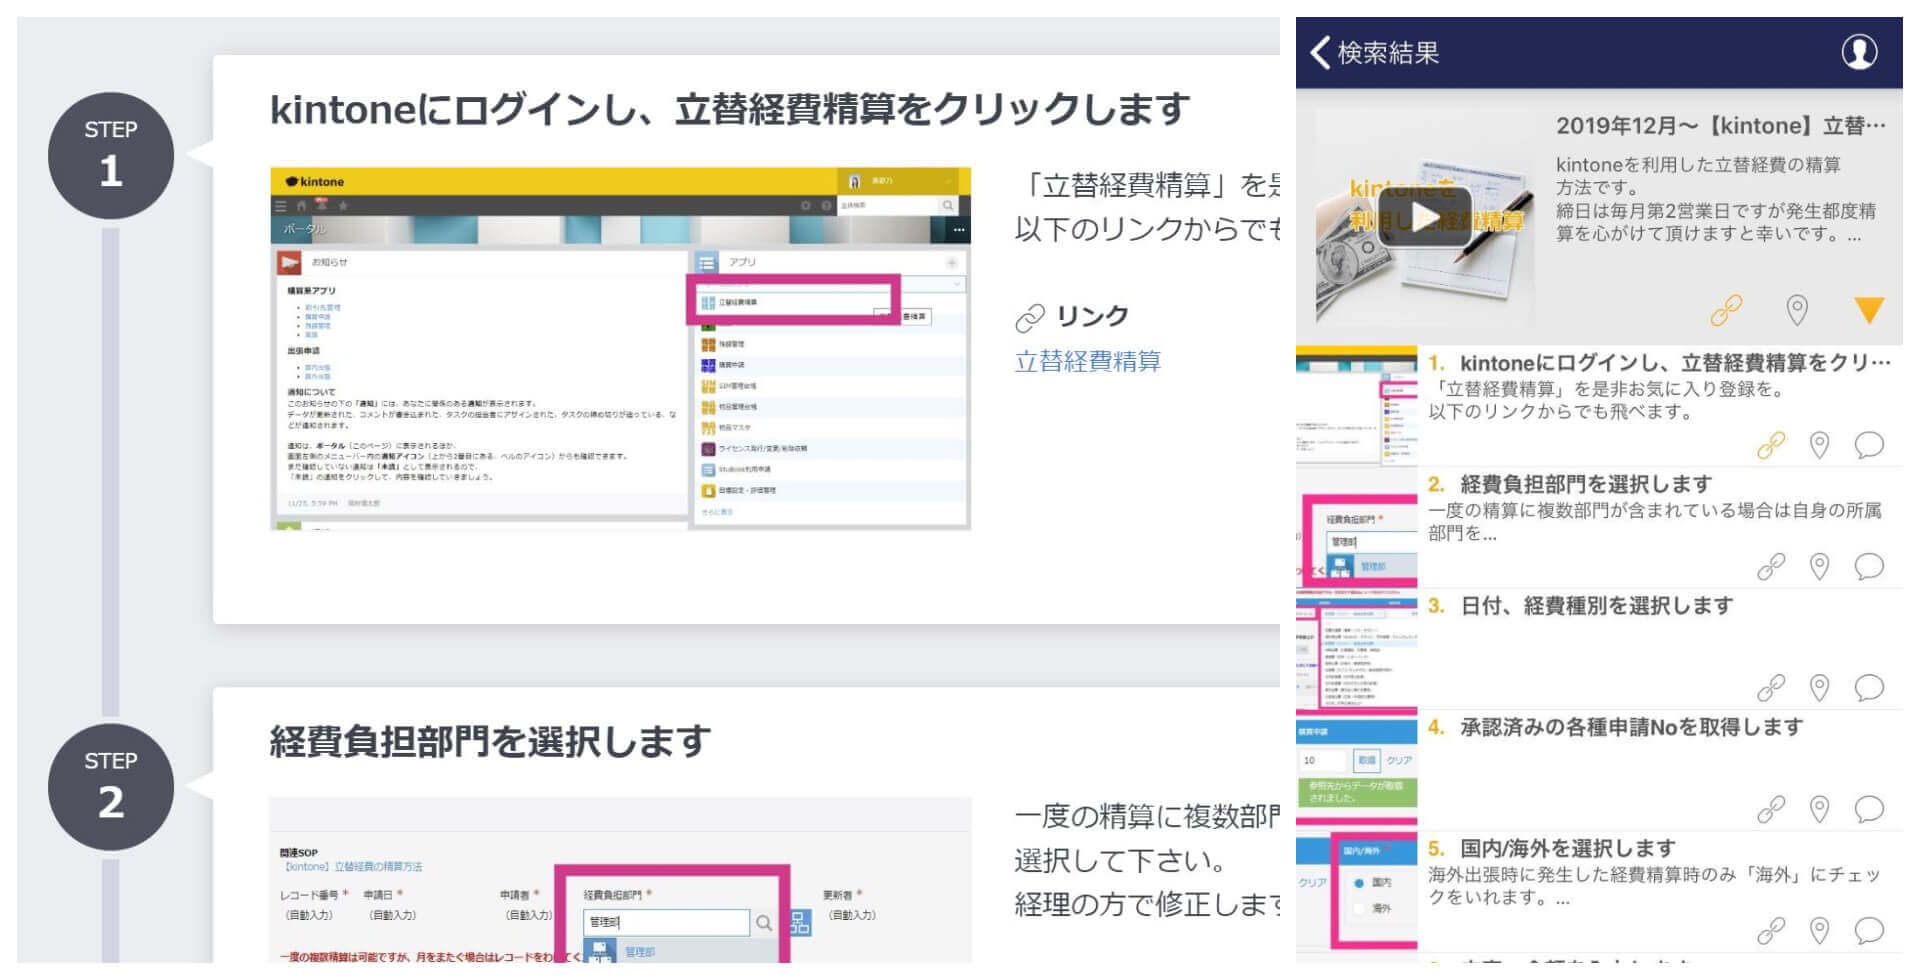Viewport: 1920px width, 980px height.
Task: Open step 4 thumbnail in results list
Action: (x=1356, y=770)
